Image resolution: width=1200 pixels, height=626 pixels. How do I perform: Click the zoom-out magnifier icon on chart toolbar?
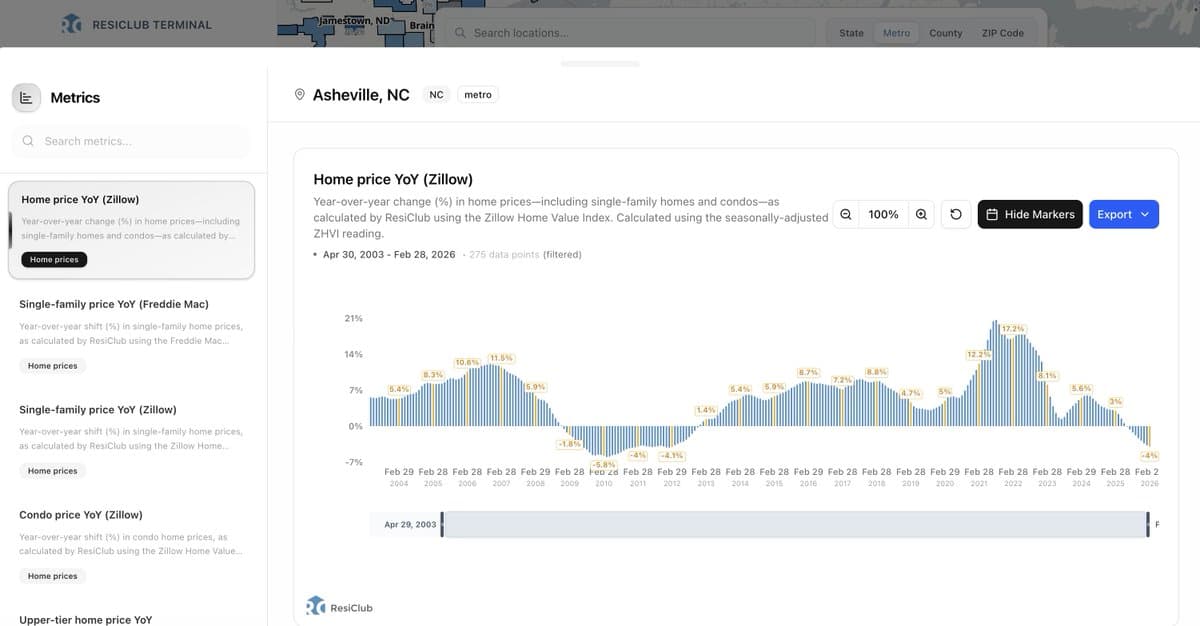tap(845, 214)
